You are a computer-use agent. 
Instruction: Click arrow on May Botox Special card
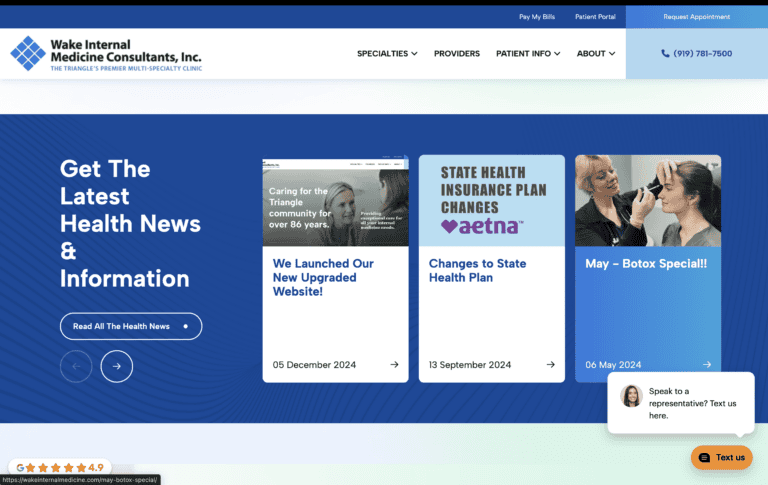(706, 365)
